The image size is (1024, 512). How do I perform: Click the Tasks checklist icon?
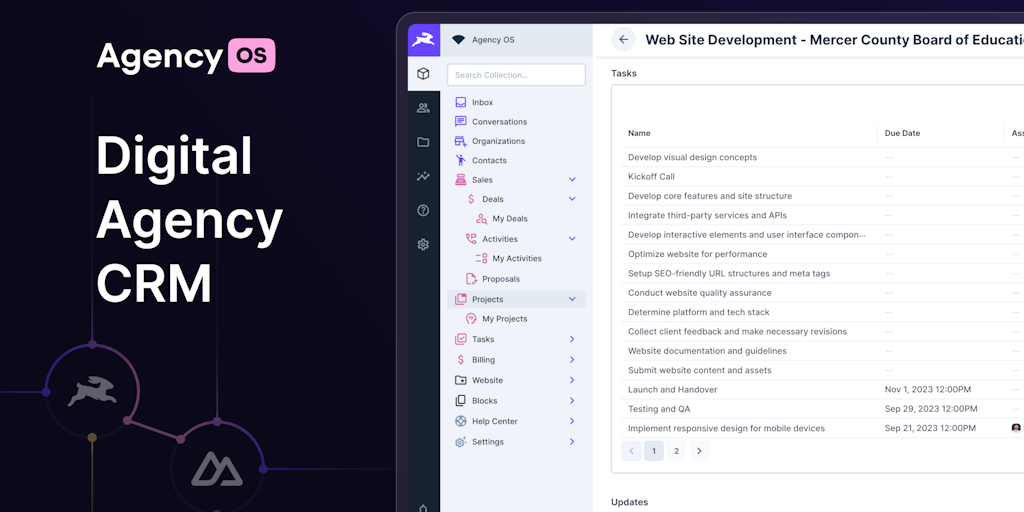[461, 339]
